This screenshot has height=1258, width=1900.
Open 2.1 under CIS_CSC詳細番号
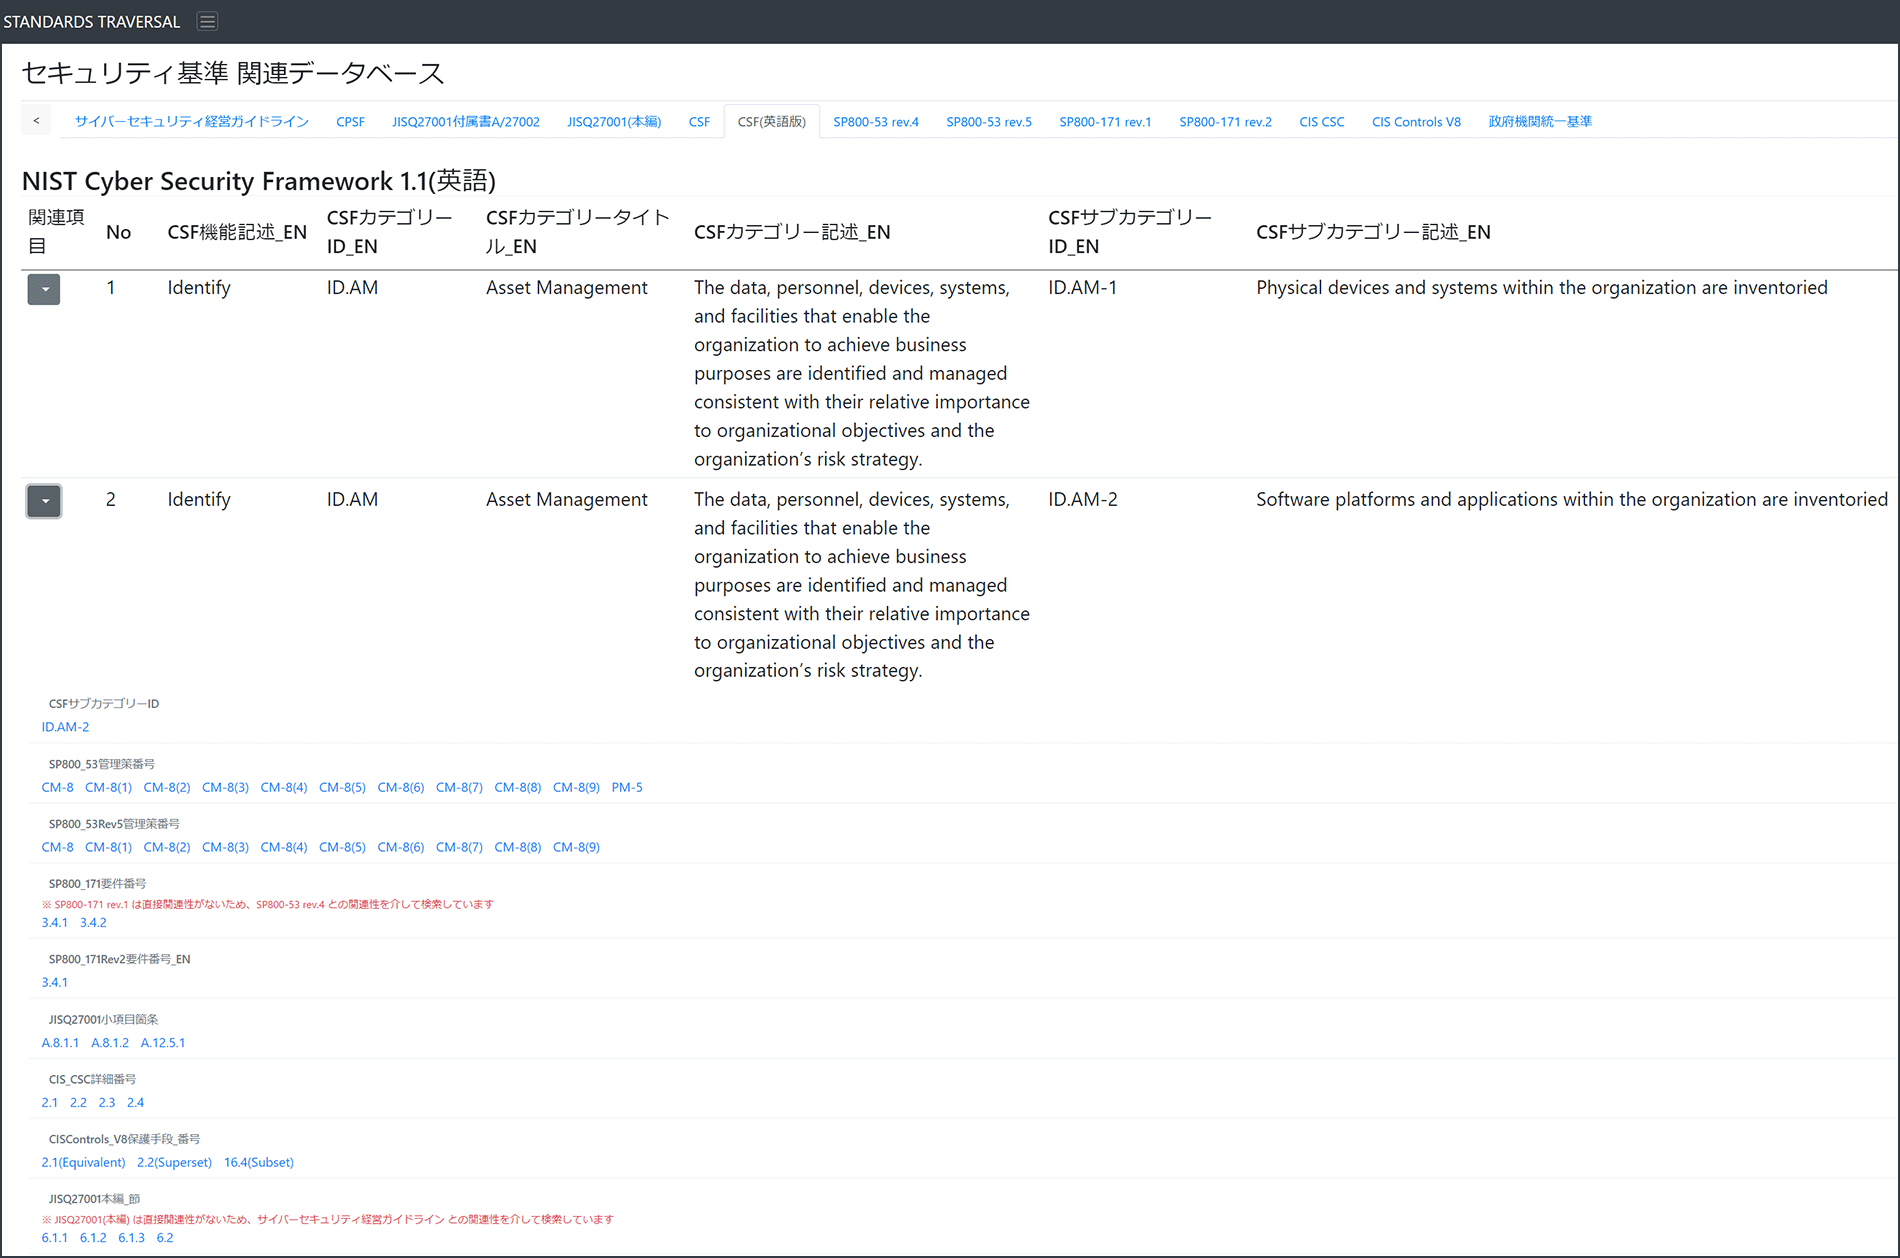click(x=49, y=1102)
